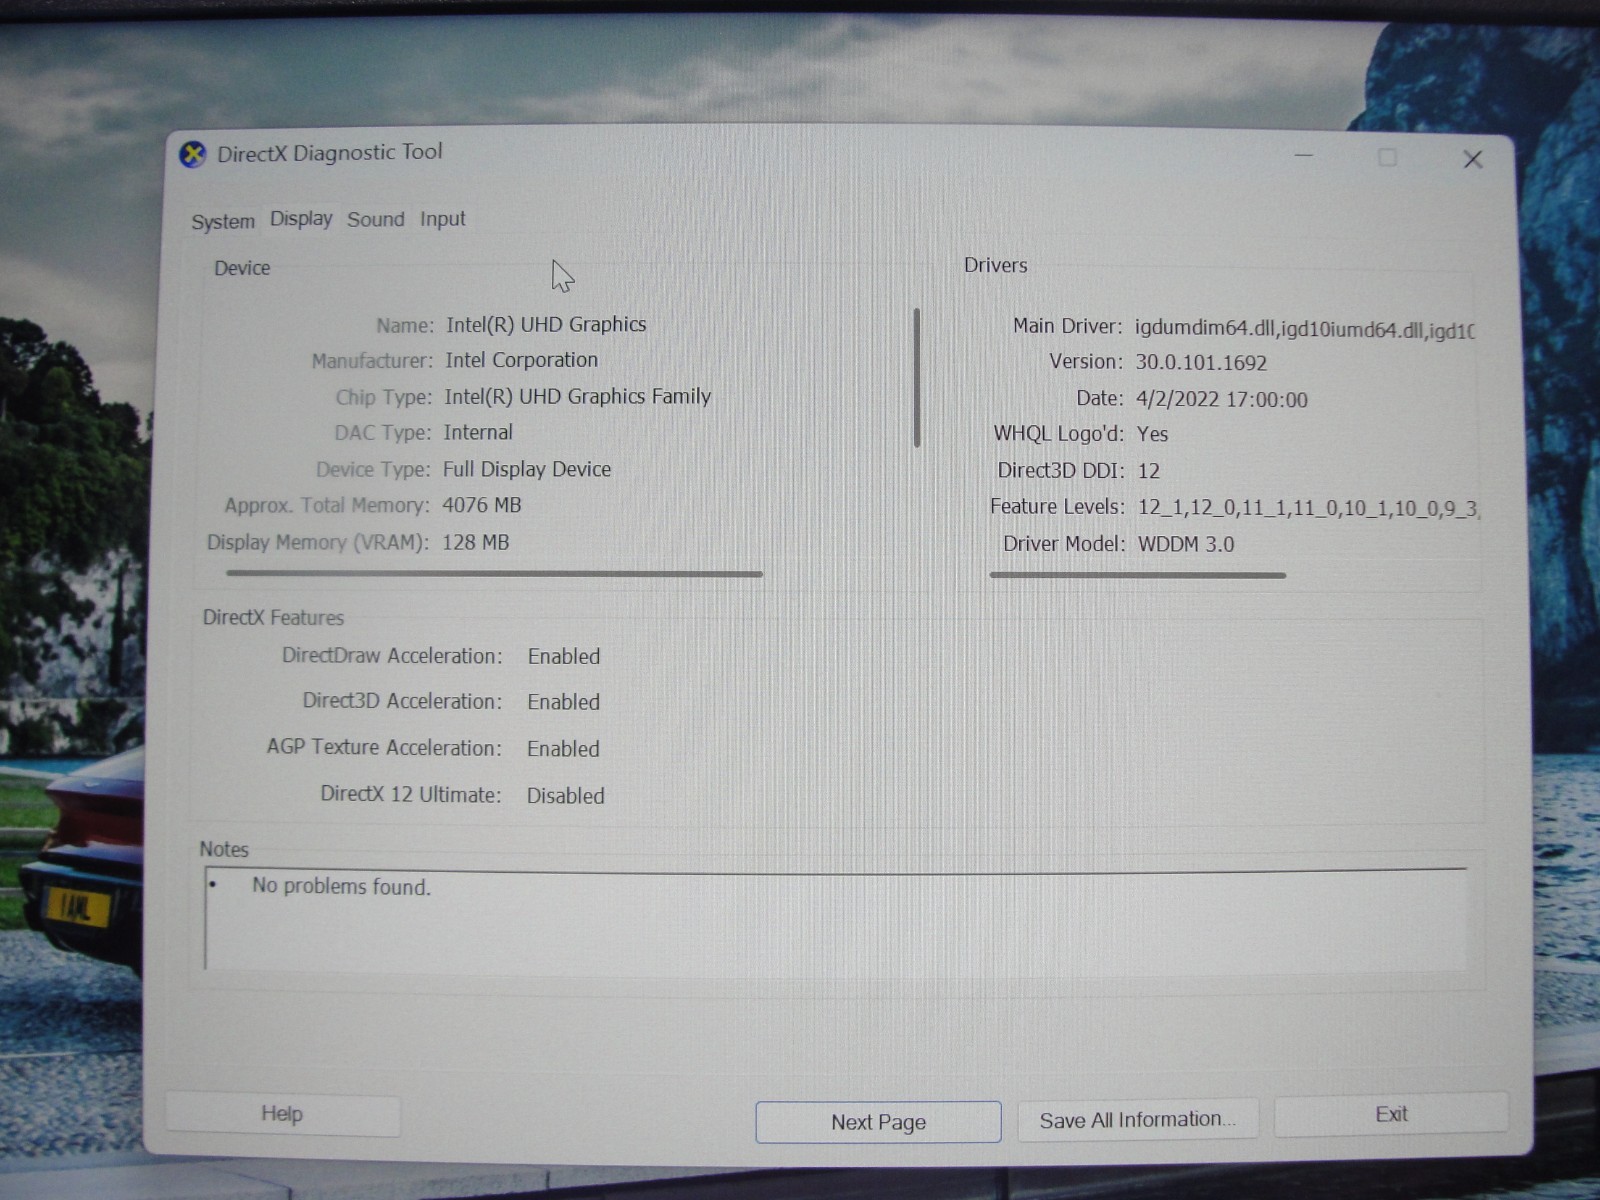The image size is (1600, 1200).
Task: Click Direct3D Acceleration 'Enabled' value
Action: (x=564, y=702)
